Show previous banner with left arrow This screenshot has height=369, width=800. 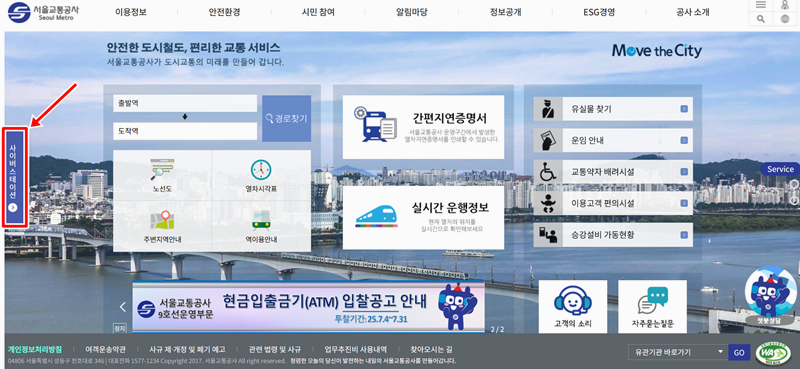point(122,307)
